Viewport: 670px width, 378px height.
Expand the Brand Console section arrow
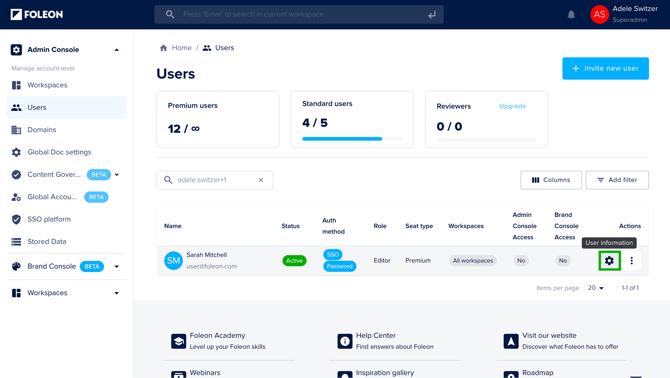(117, 267)
